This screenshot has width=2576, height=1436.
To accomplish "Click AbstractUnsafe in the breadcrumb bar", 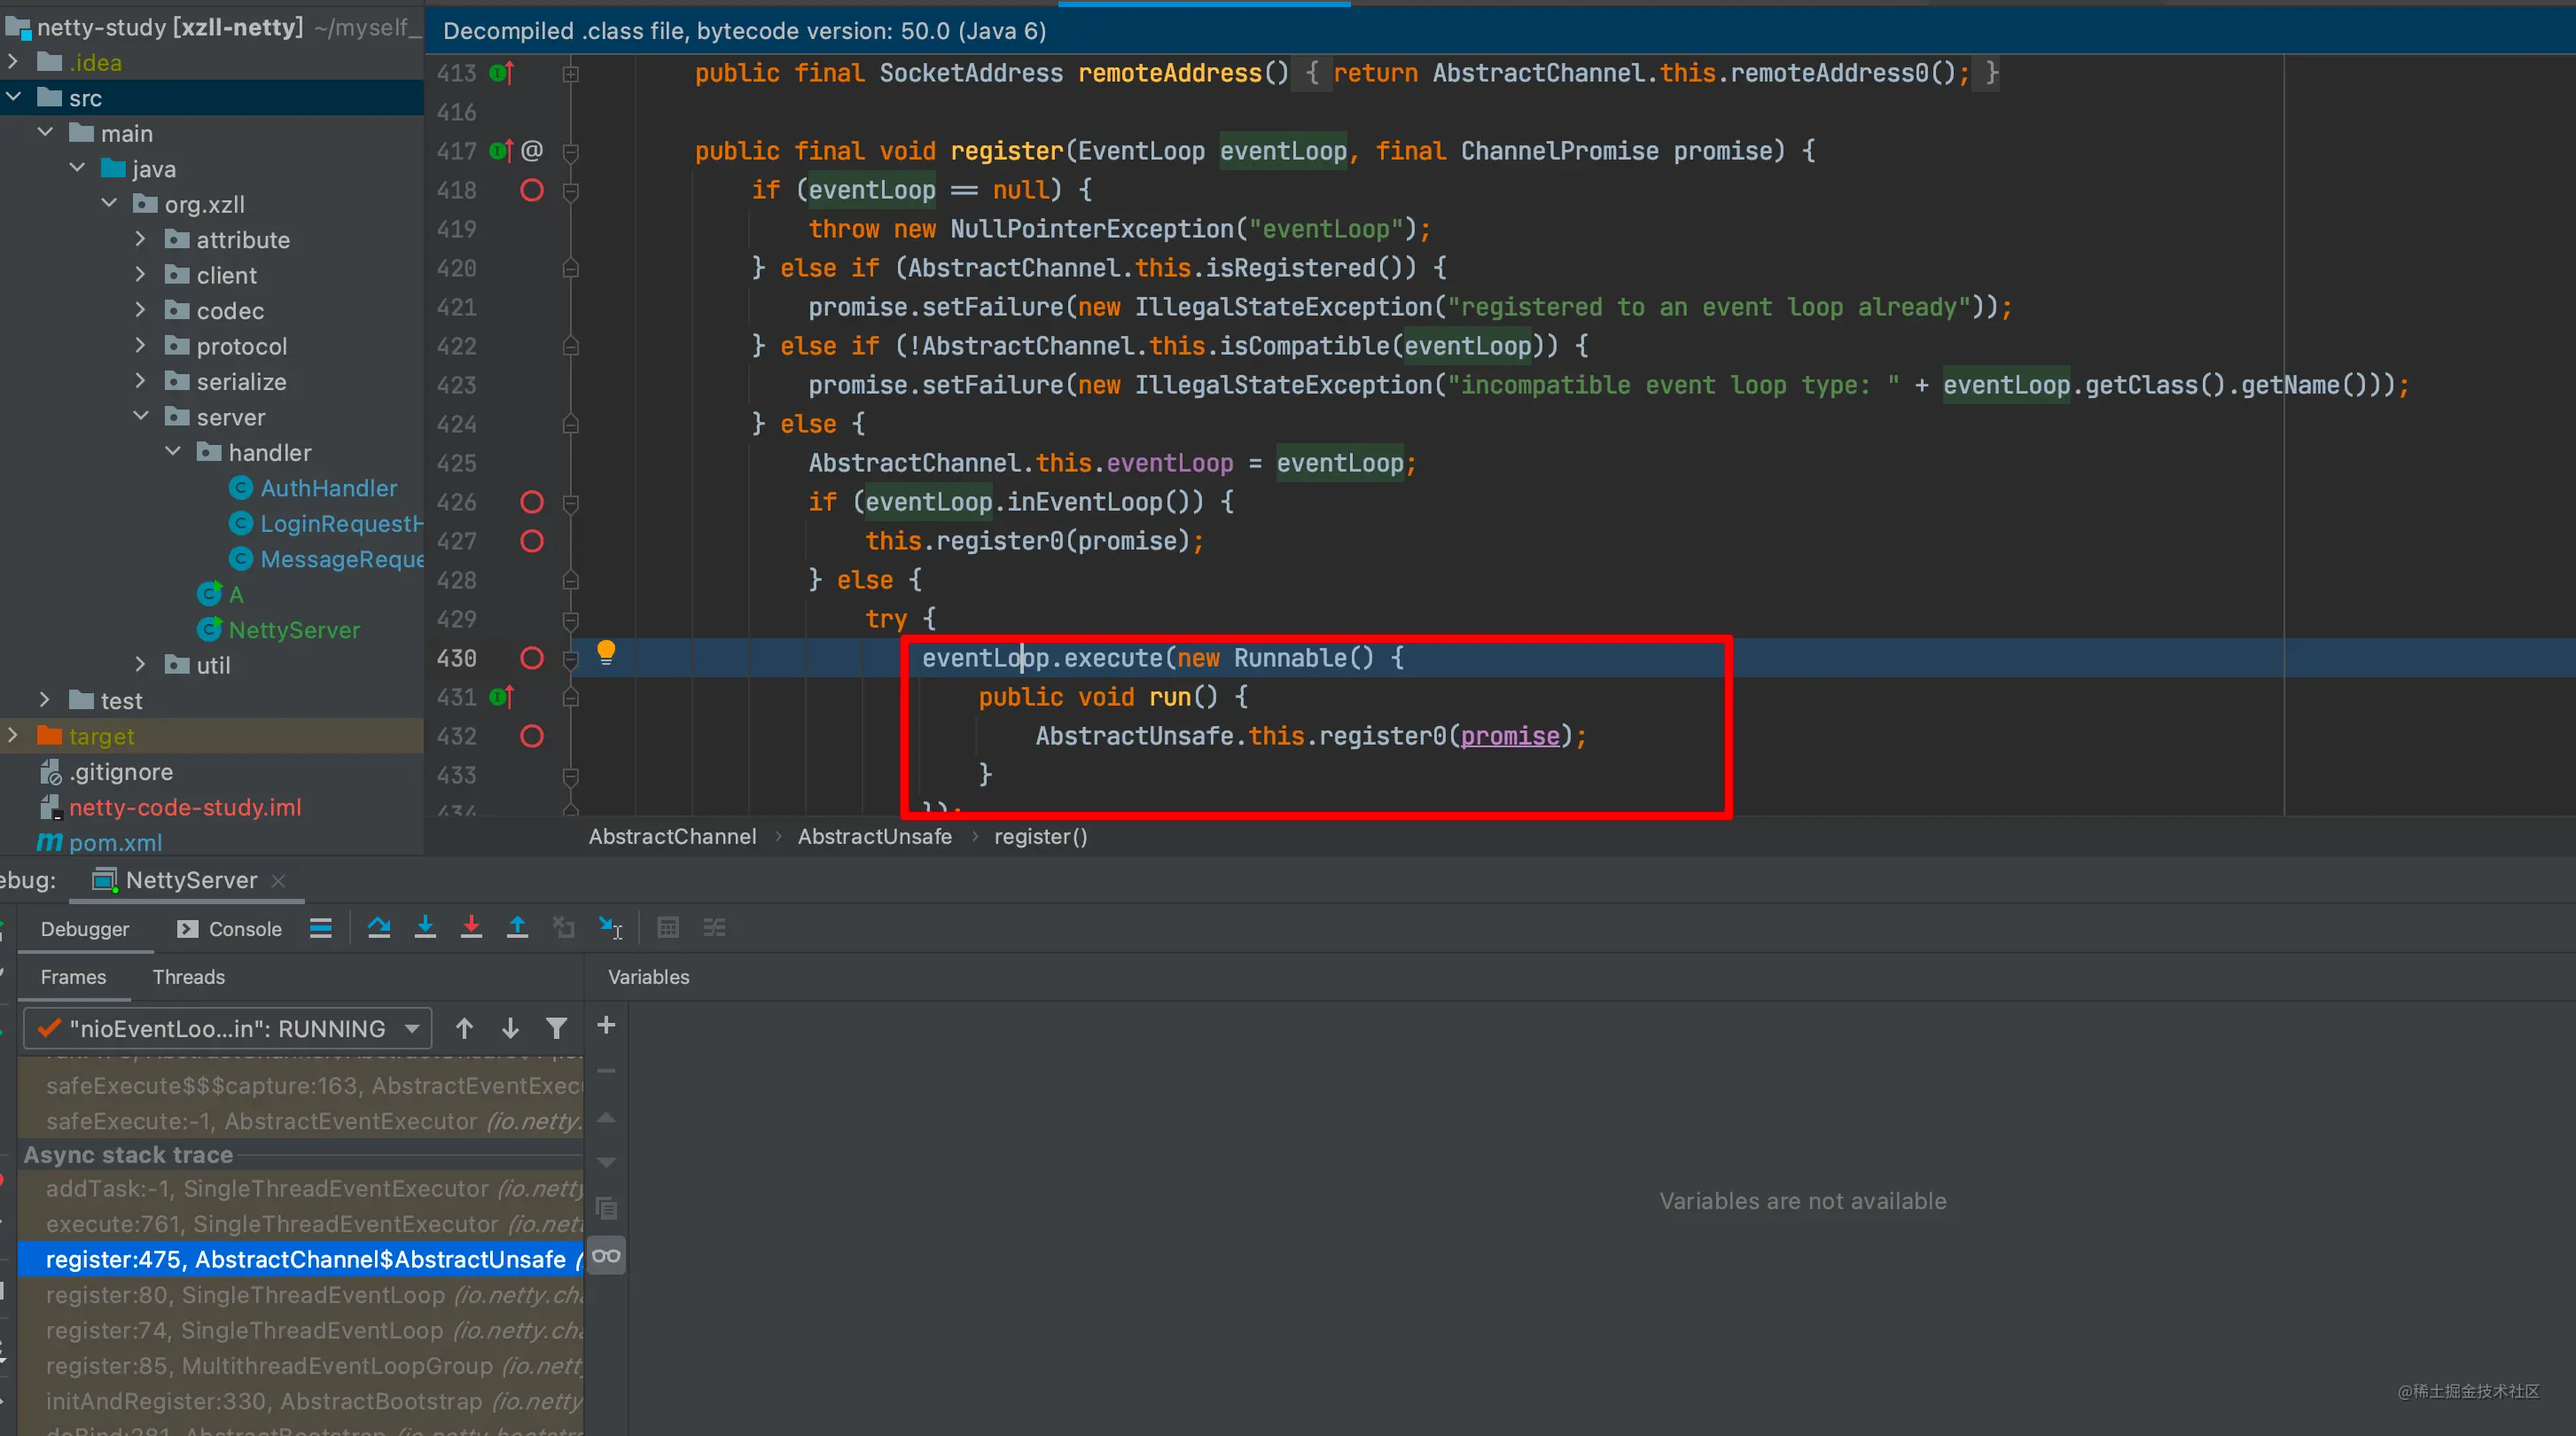I will [x=874, y=836].
